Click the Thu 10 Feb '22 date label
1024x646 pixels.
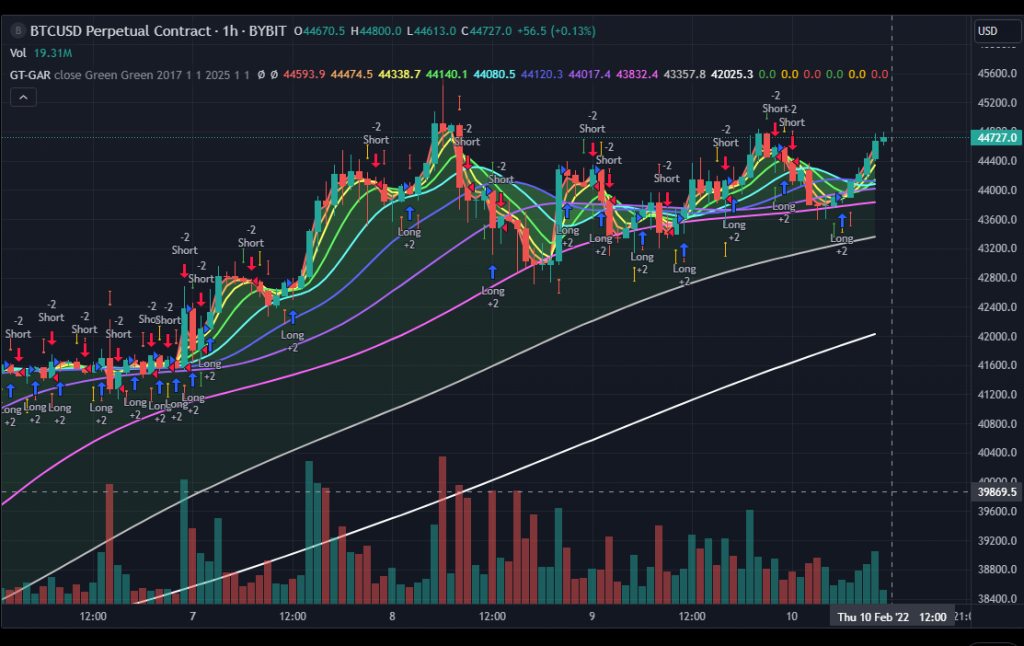[x=873, y=617]
